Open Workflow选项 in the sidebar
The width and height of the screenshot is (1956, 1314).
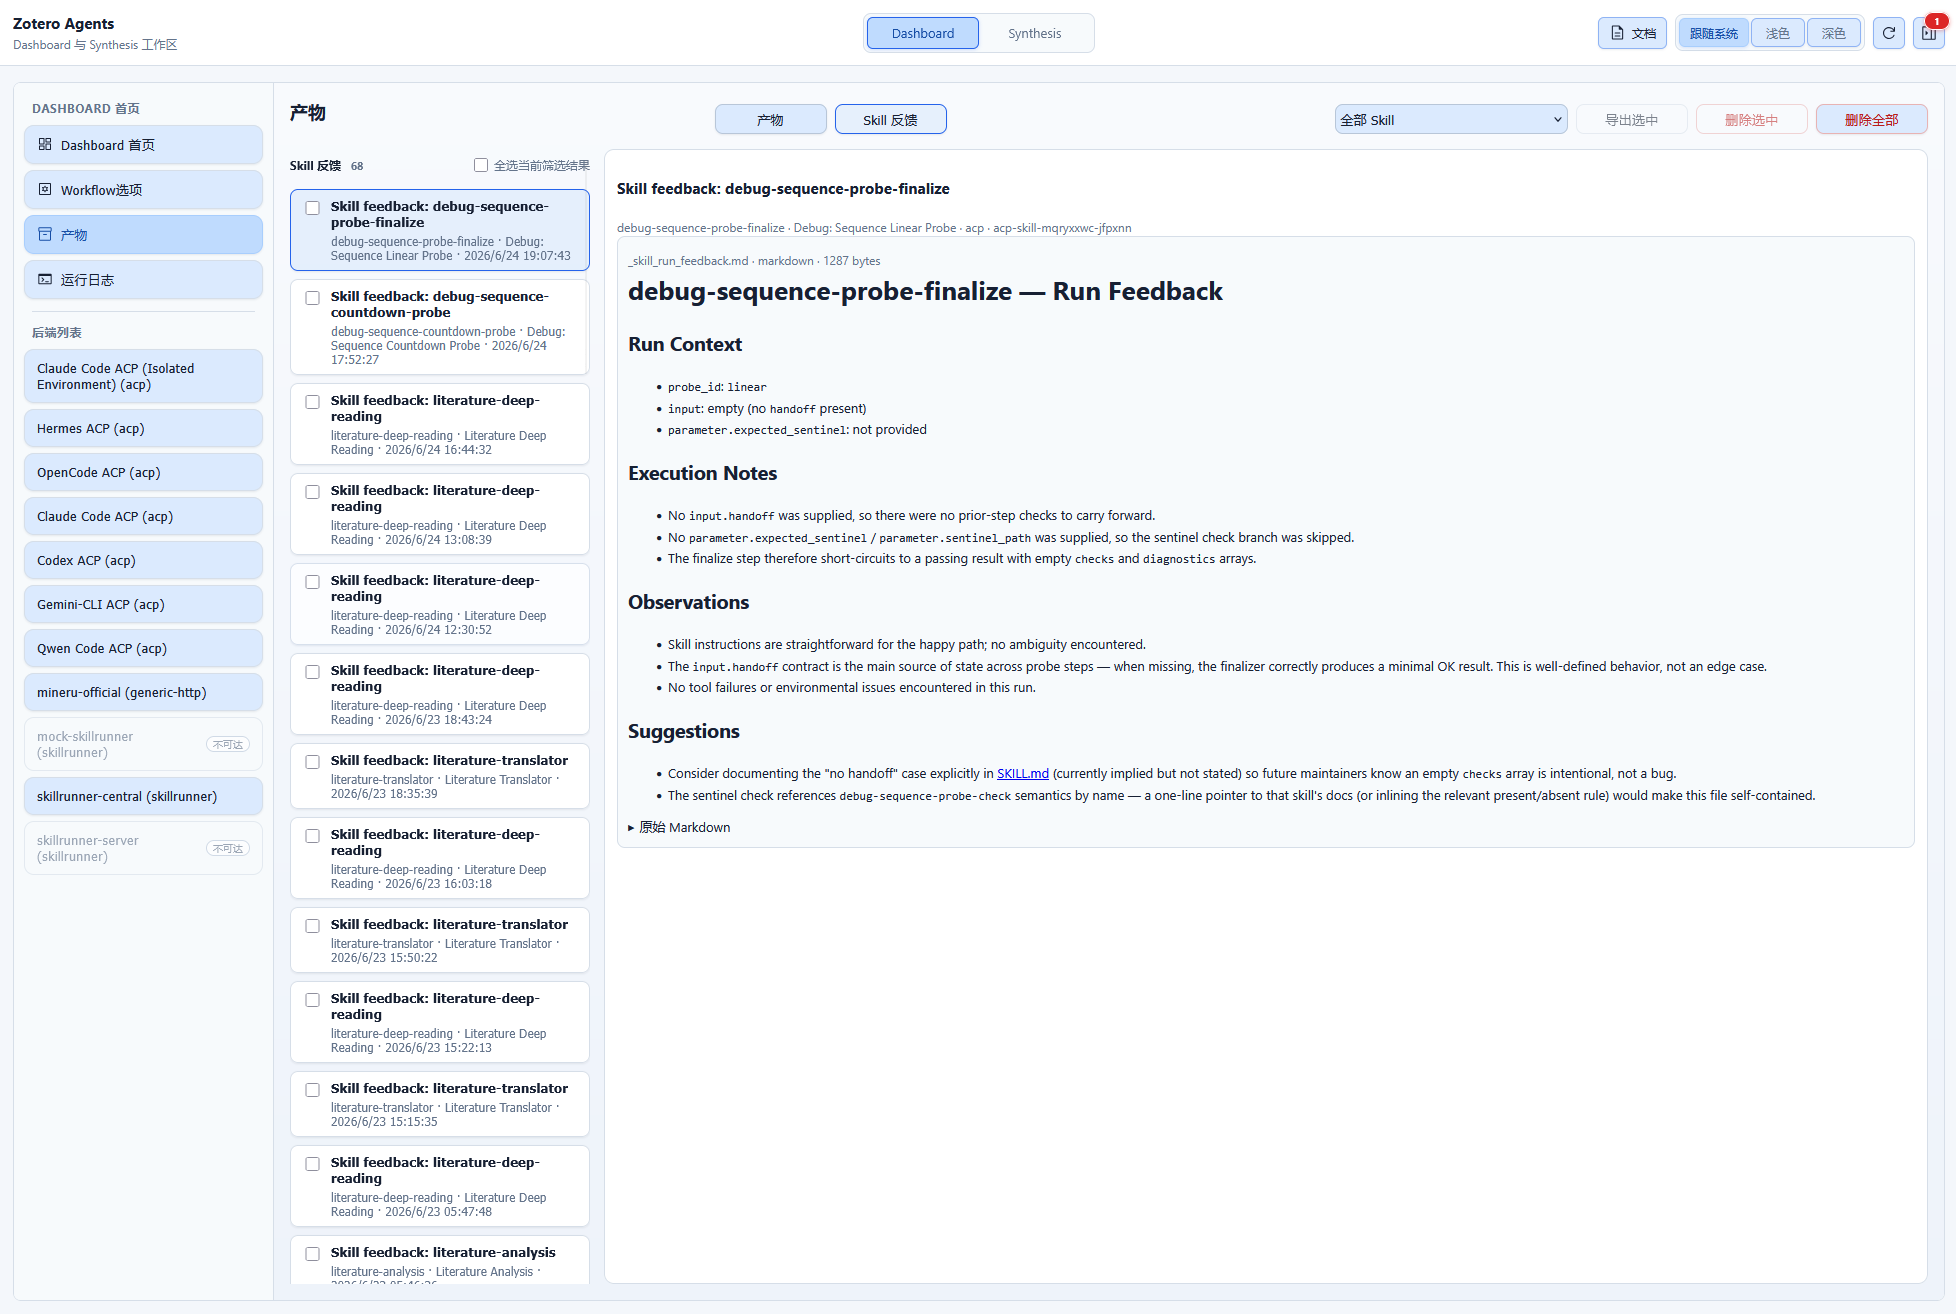coord(143,189)
